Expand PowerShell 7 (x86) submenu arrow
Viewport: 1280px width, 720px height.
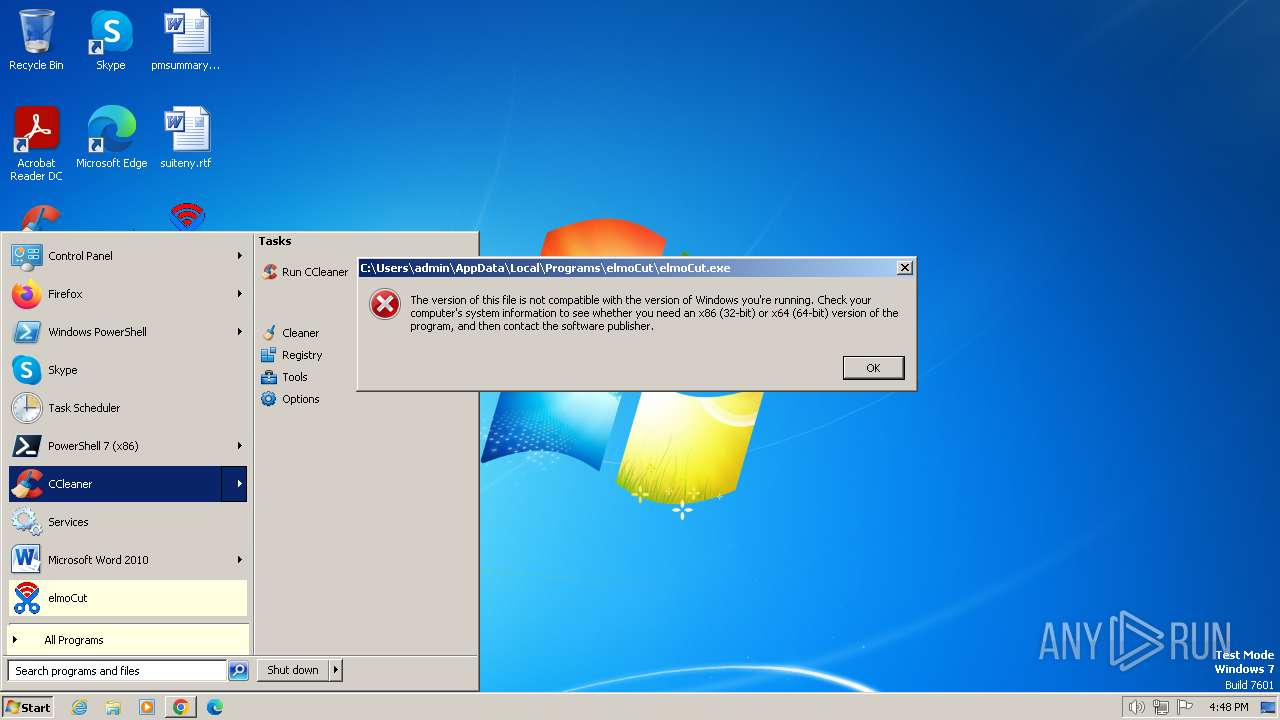pos(239,446)
